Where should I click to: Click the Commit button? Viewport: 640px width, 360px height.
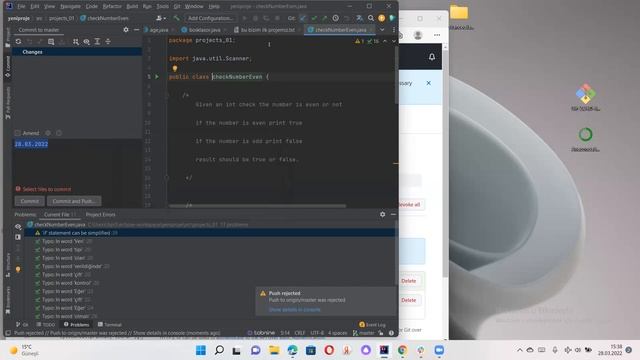29,201
